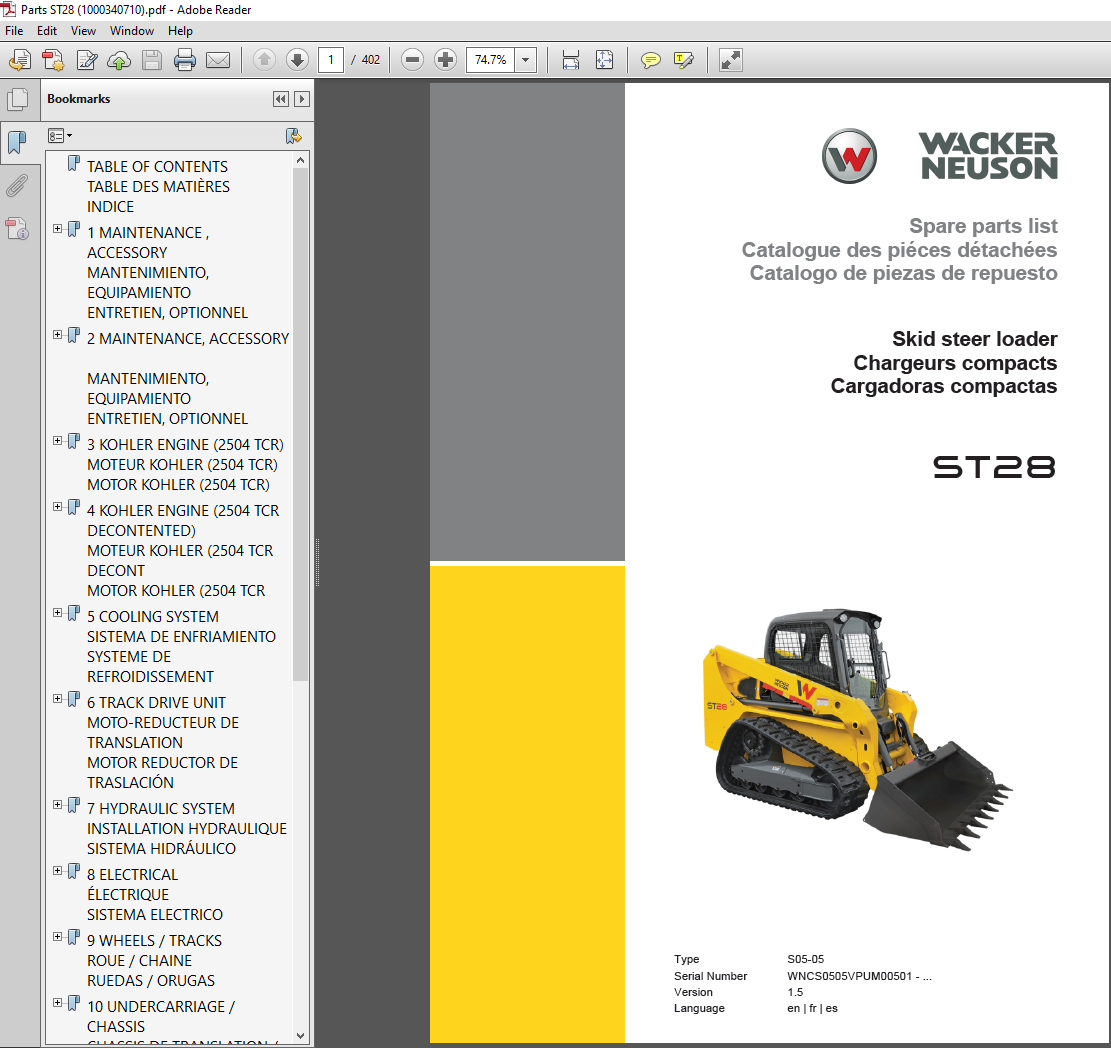Switch to read mode view
Screen dimensions: 1111x1048
pyautogui.click(x=731, y=60)
